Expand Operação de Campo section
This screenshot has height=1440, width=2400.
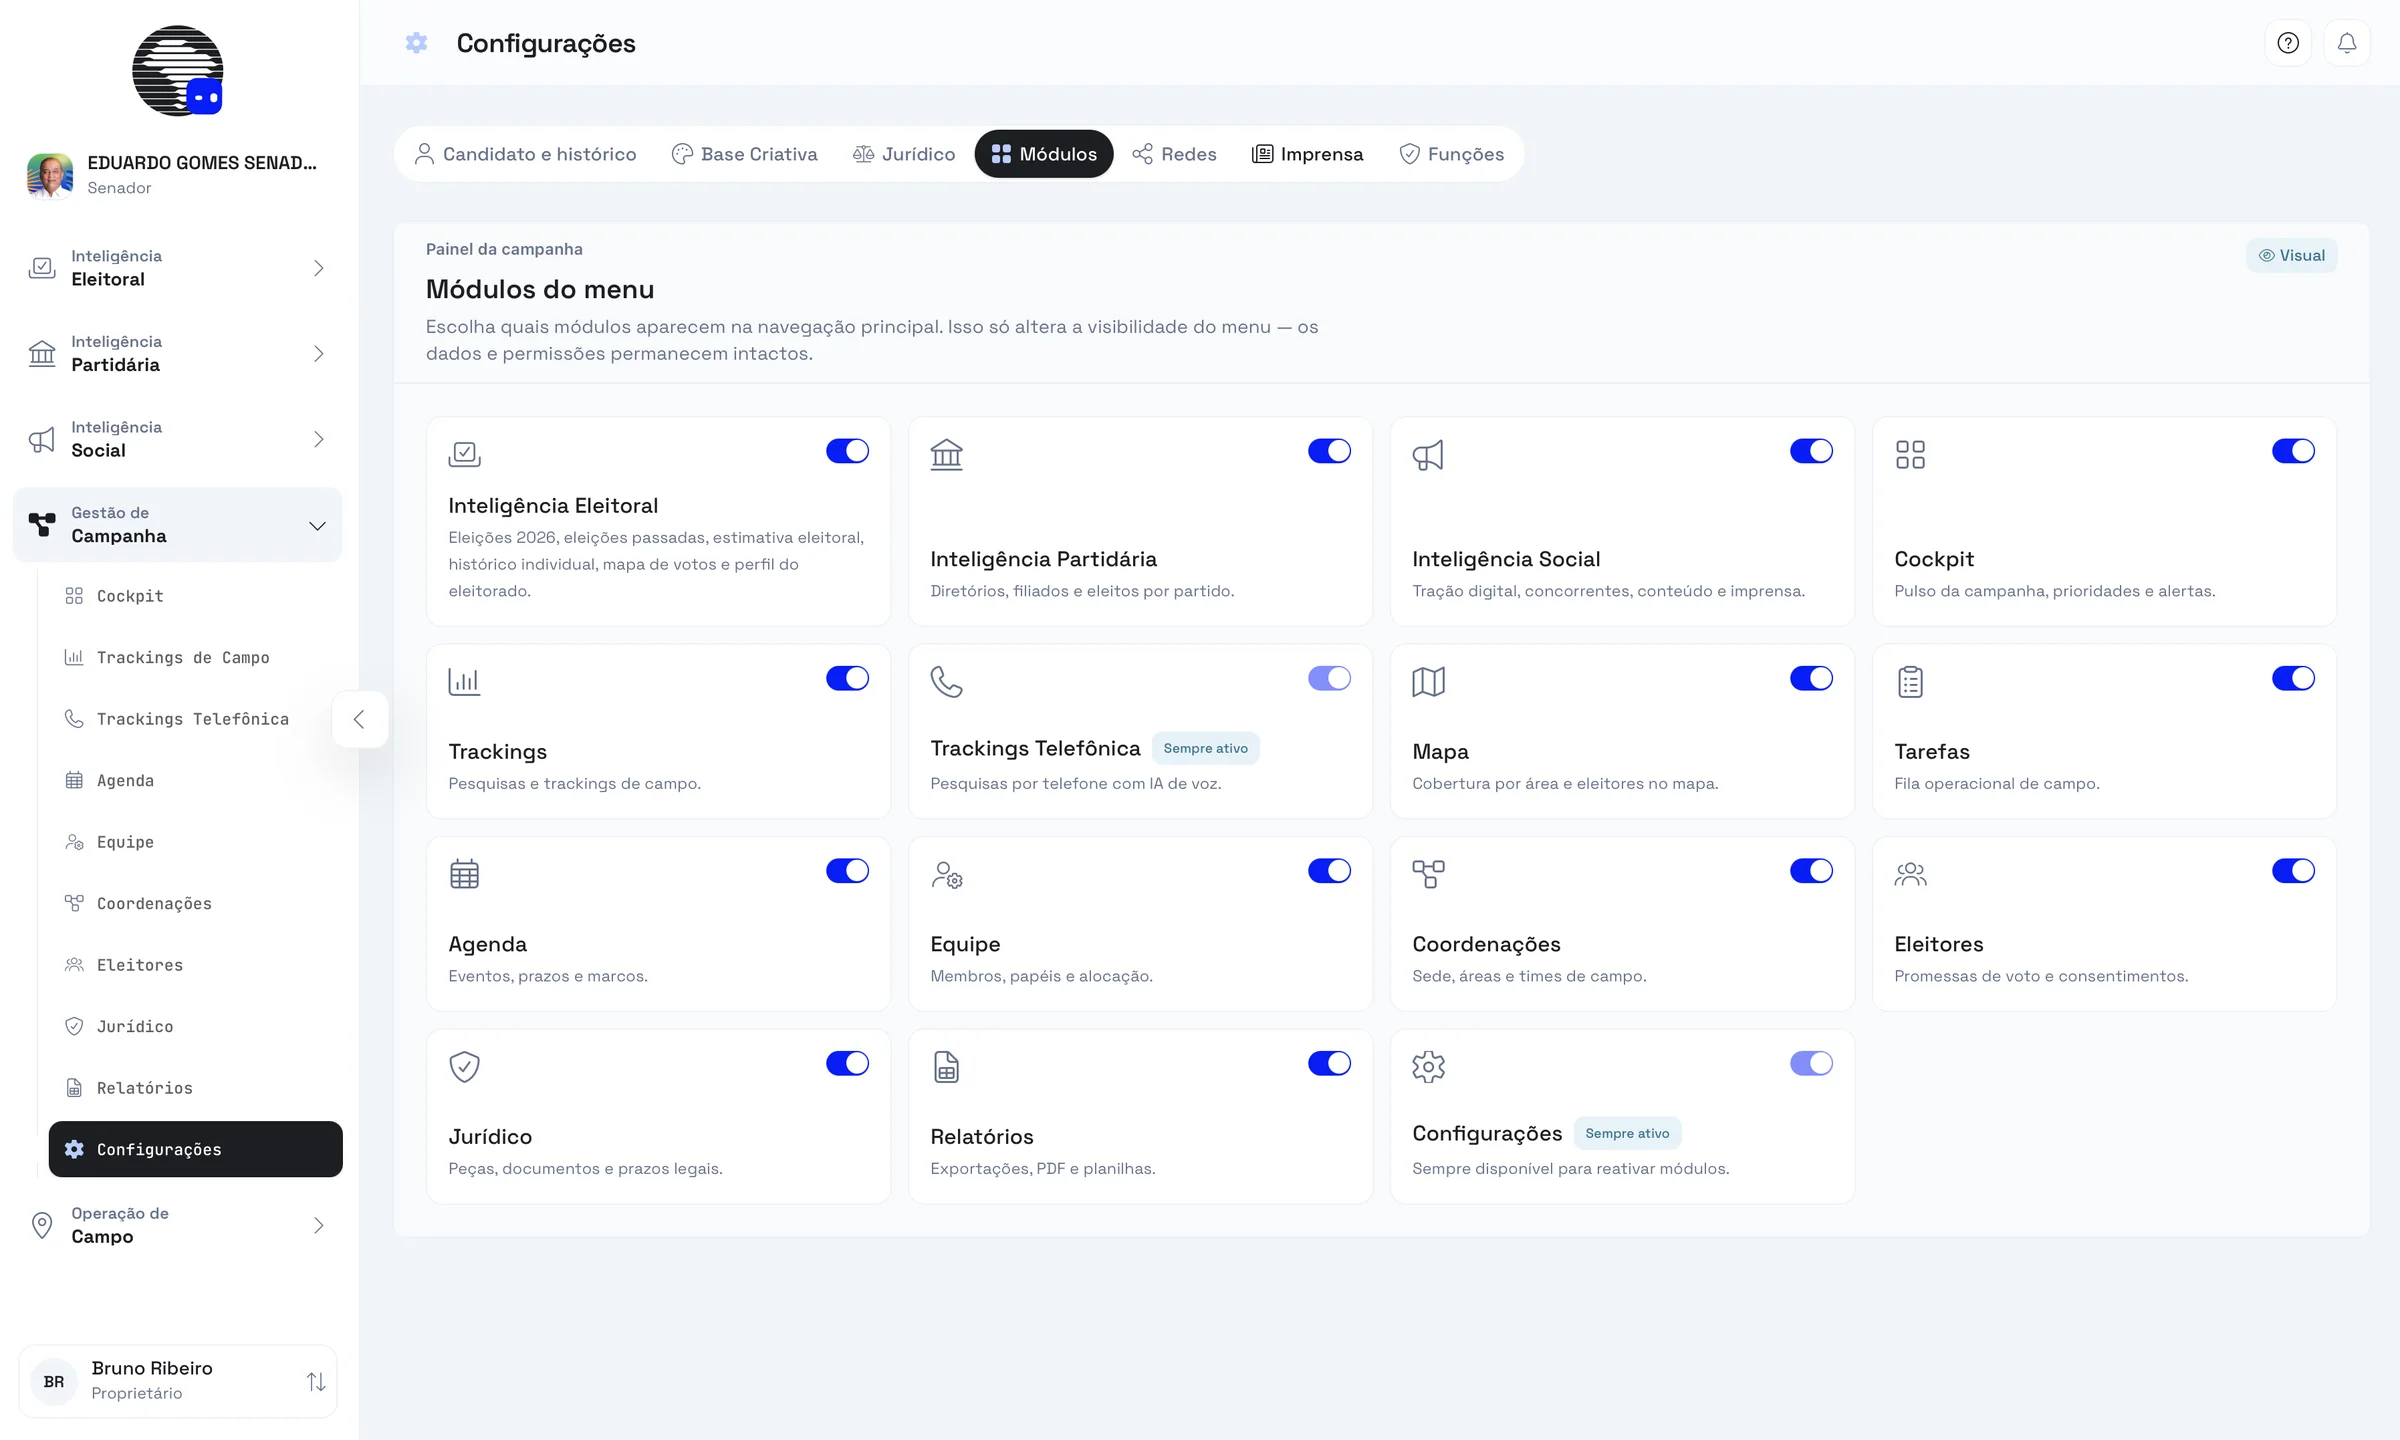(x=178, y=1225)
